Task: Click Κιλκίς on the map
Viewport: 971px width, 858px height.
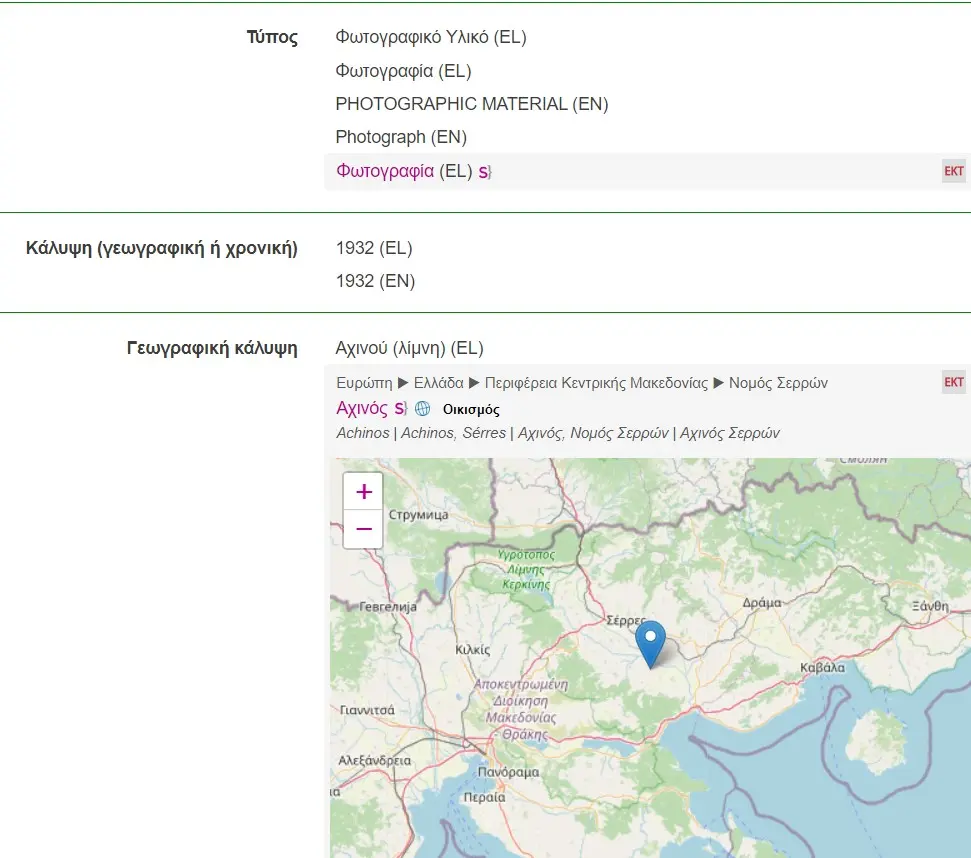Action: tap(472, 649)
